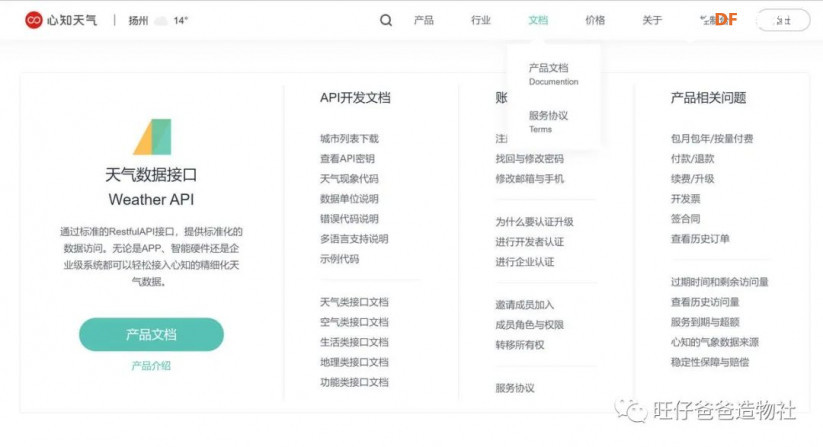
Task: Open 查看历史访问量 link
Action: pyautogui.click(x=705, y=302)
